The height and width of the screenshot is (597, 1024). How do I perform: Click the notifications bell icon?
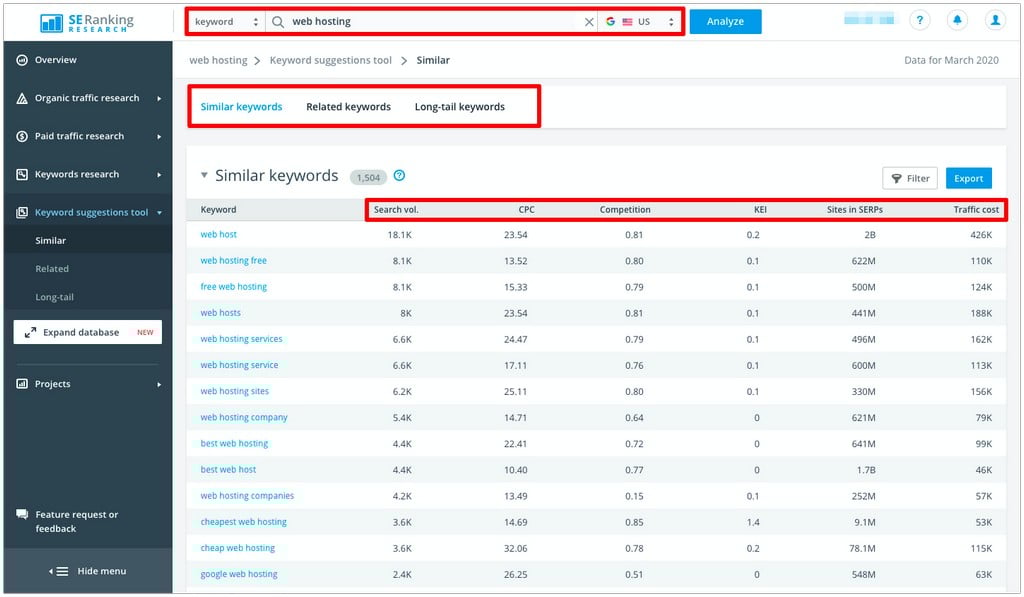coord(957,20)
